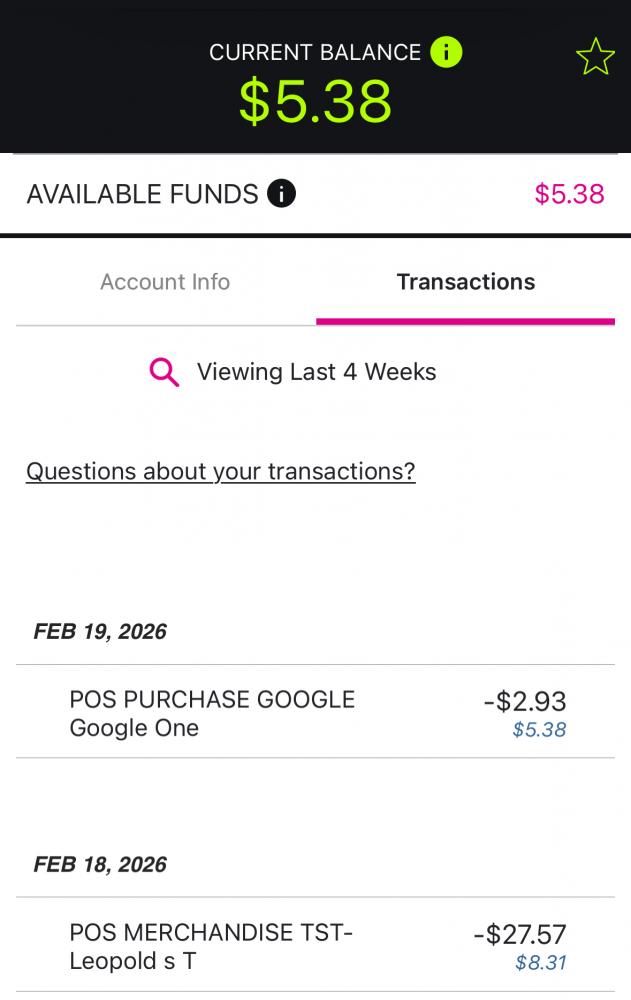This screenshot has width=631, height=1000.
Task: Click the FEB 18, 2026 date header
Action: click(x=100, y=864)
